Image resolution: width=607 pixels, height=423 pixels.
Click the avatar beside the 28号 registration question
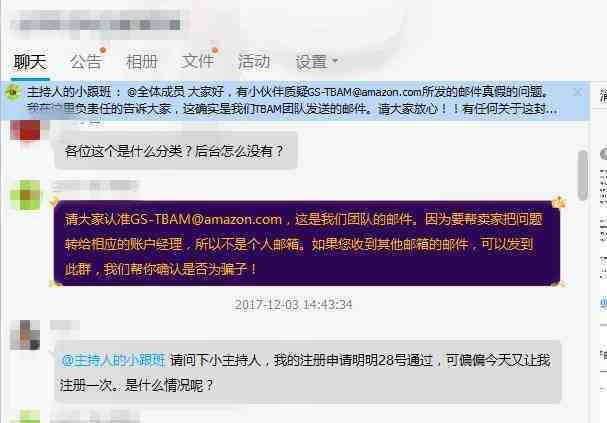25,335
